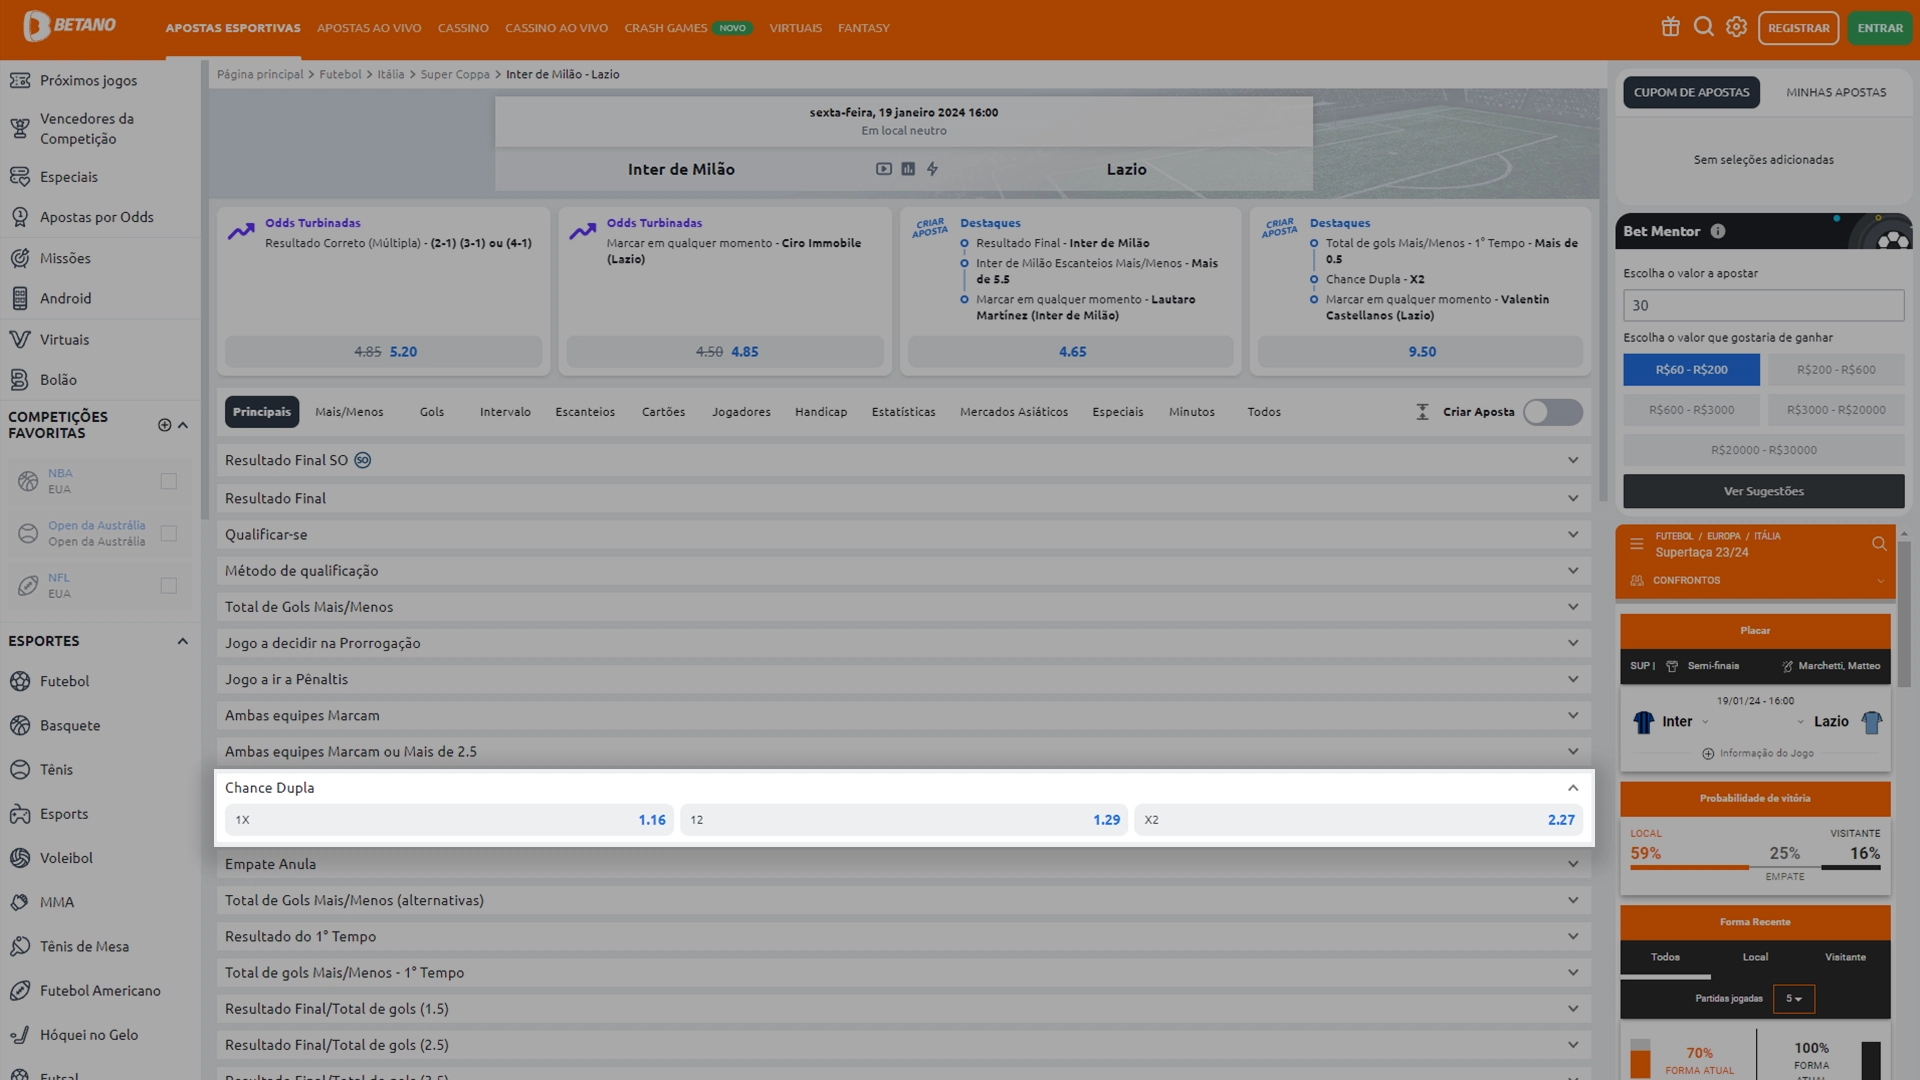Open the Partidas jogadas dropdown
Image resolution: width=1920 pixels, height=1080 pixels.
pos(1793,998)
